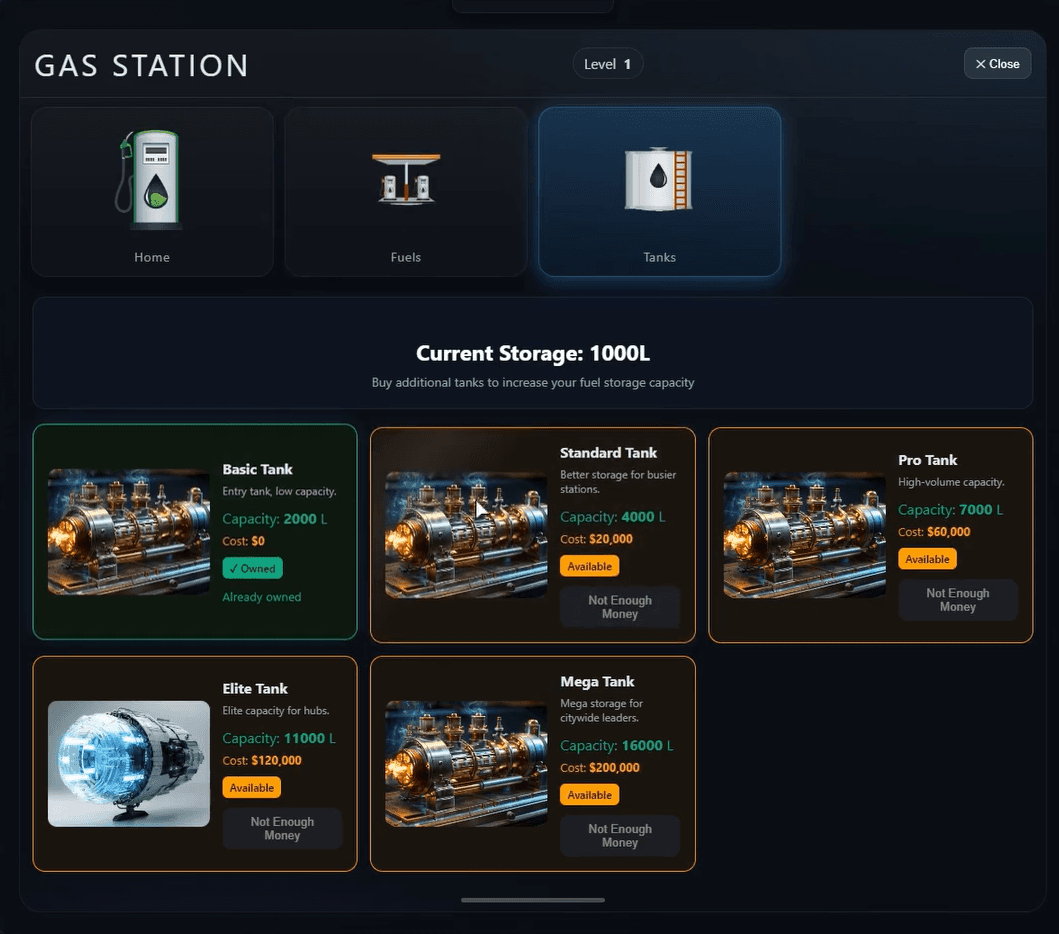Click Not Enough Money button for Standard Tank
Viewport: 1059px width, 934px height.
pos(620,607)
